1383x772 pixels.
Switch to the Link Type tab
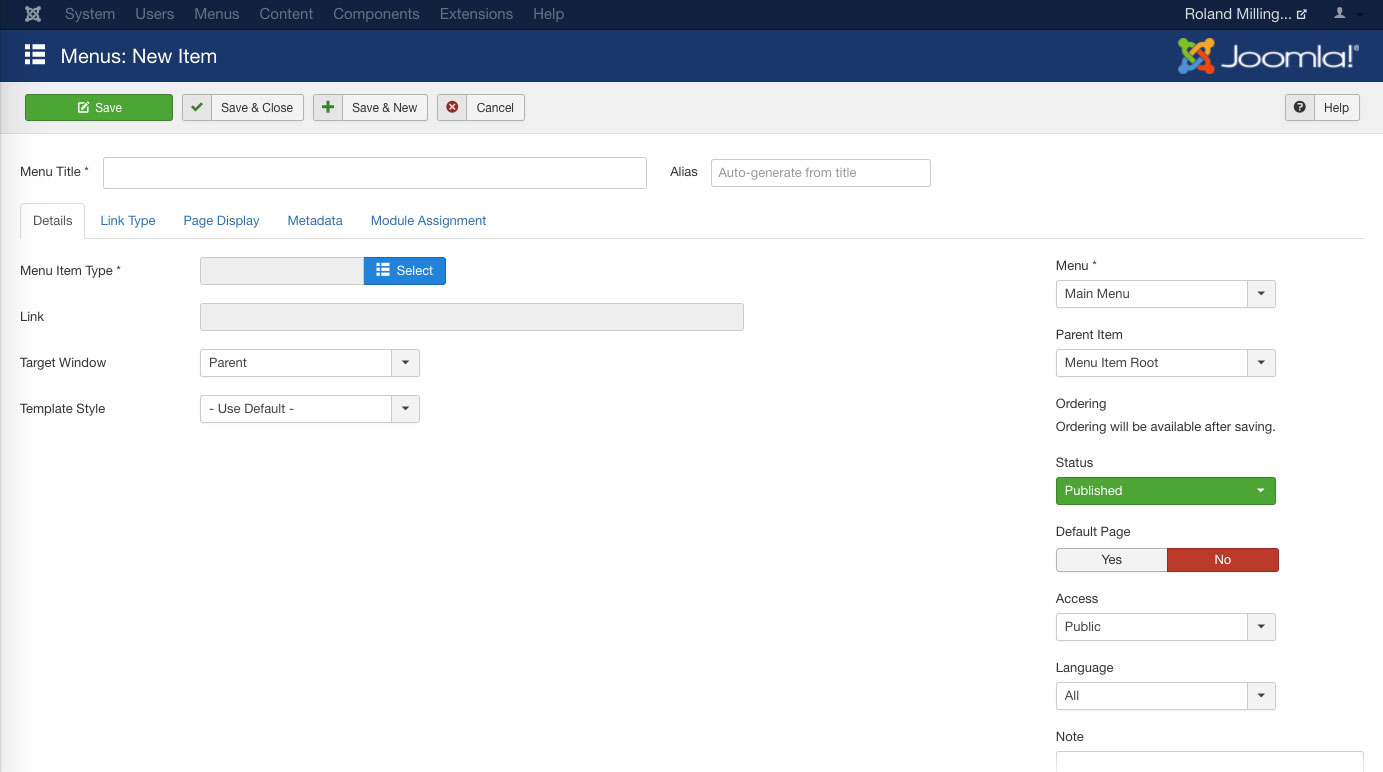pyautogui.click(x=128, y=220)
